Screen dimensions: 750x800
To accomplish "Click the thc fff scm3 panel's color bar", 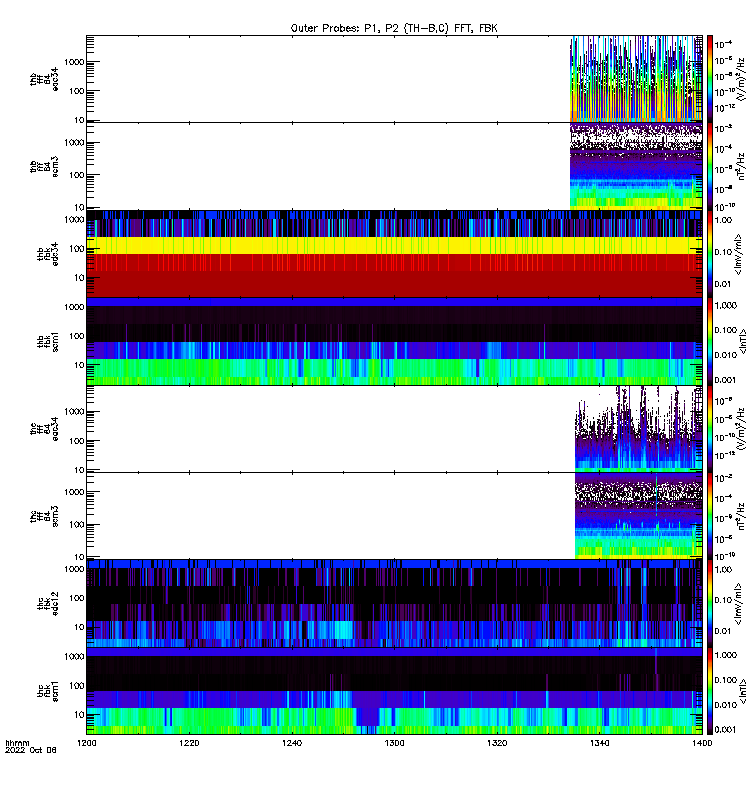I will point(709,516).
